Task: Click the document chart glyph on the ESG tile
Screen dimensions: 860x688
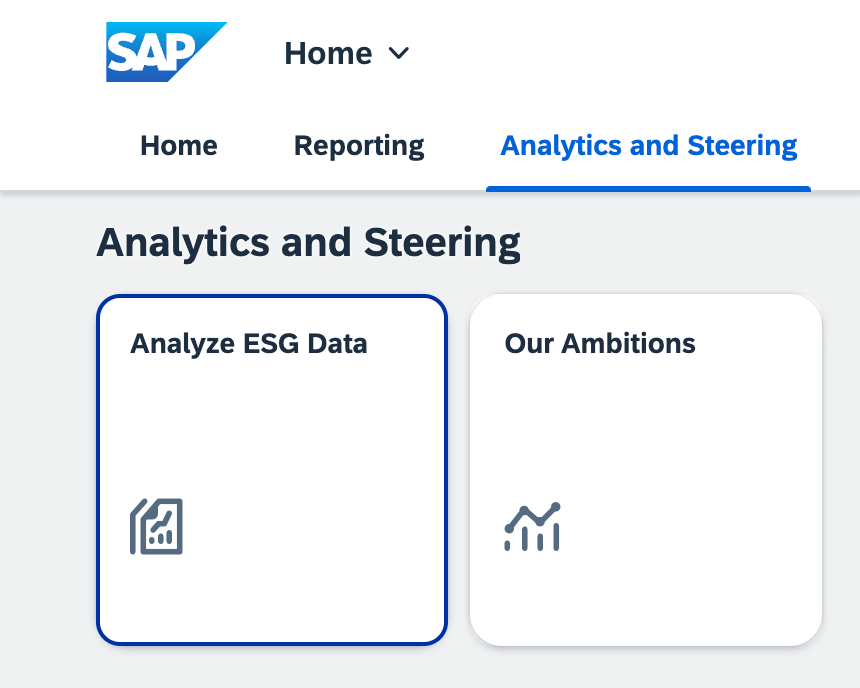Action: [156, 526]
